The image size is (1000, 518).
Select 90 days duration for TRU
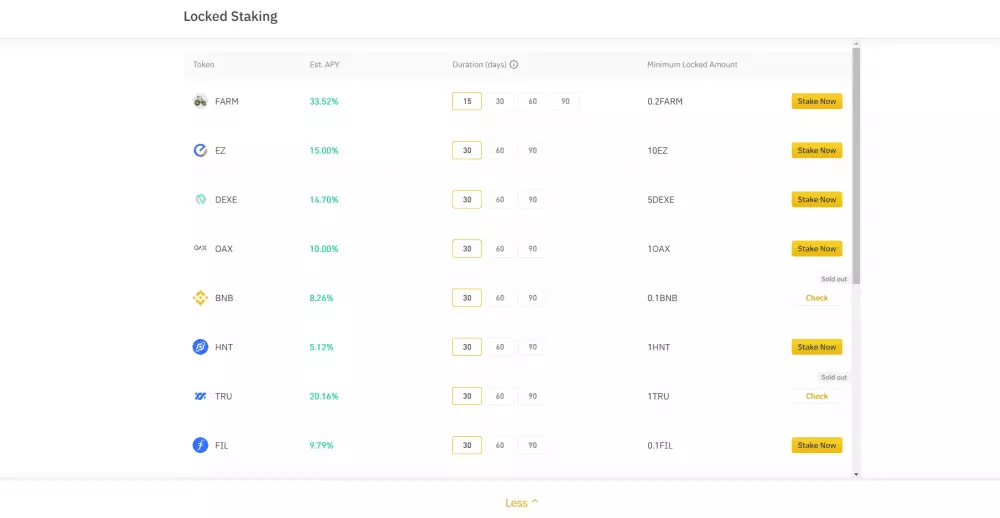[533, 396]
